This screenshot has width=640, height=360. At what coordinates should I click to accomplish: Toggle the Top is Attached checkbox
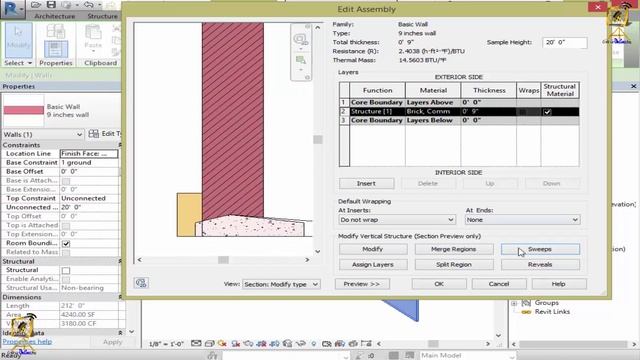click(x=66, y=225)
